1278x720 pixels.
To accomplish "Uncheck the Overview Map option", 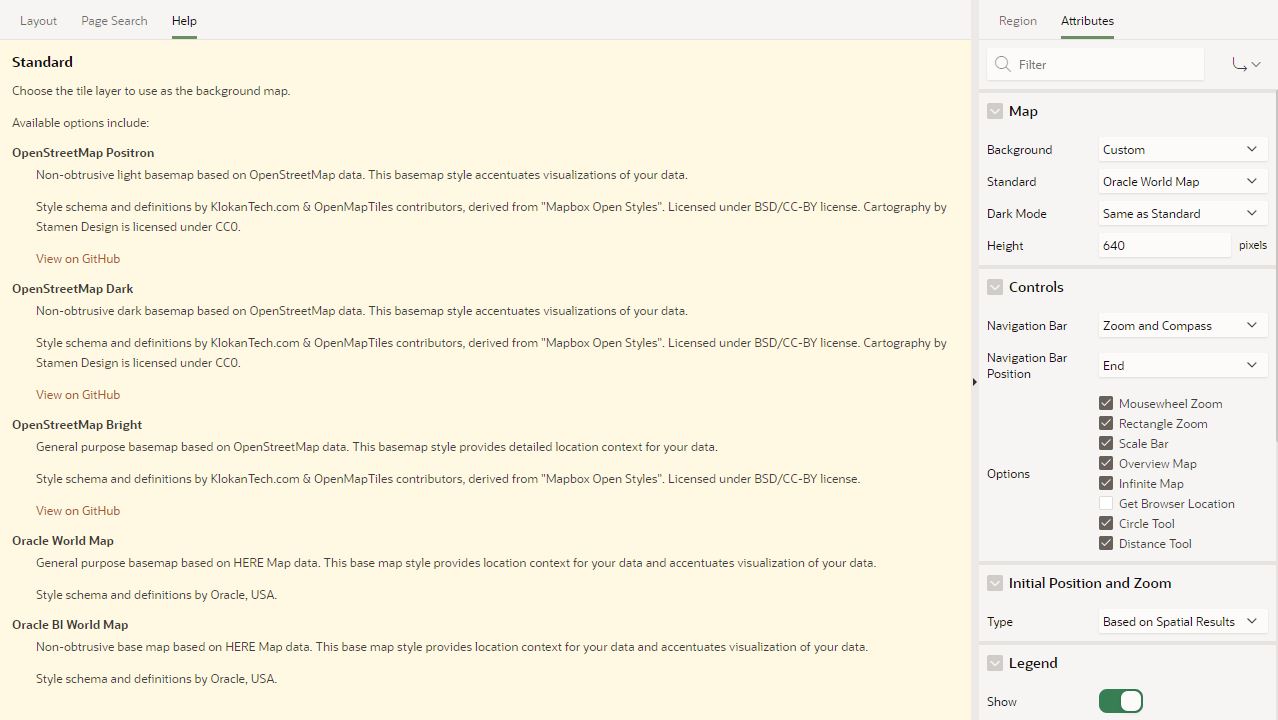I will [1106, 463].
